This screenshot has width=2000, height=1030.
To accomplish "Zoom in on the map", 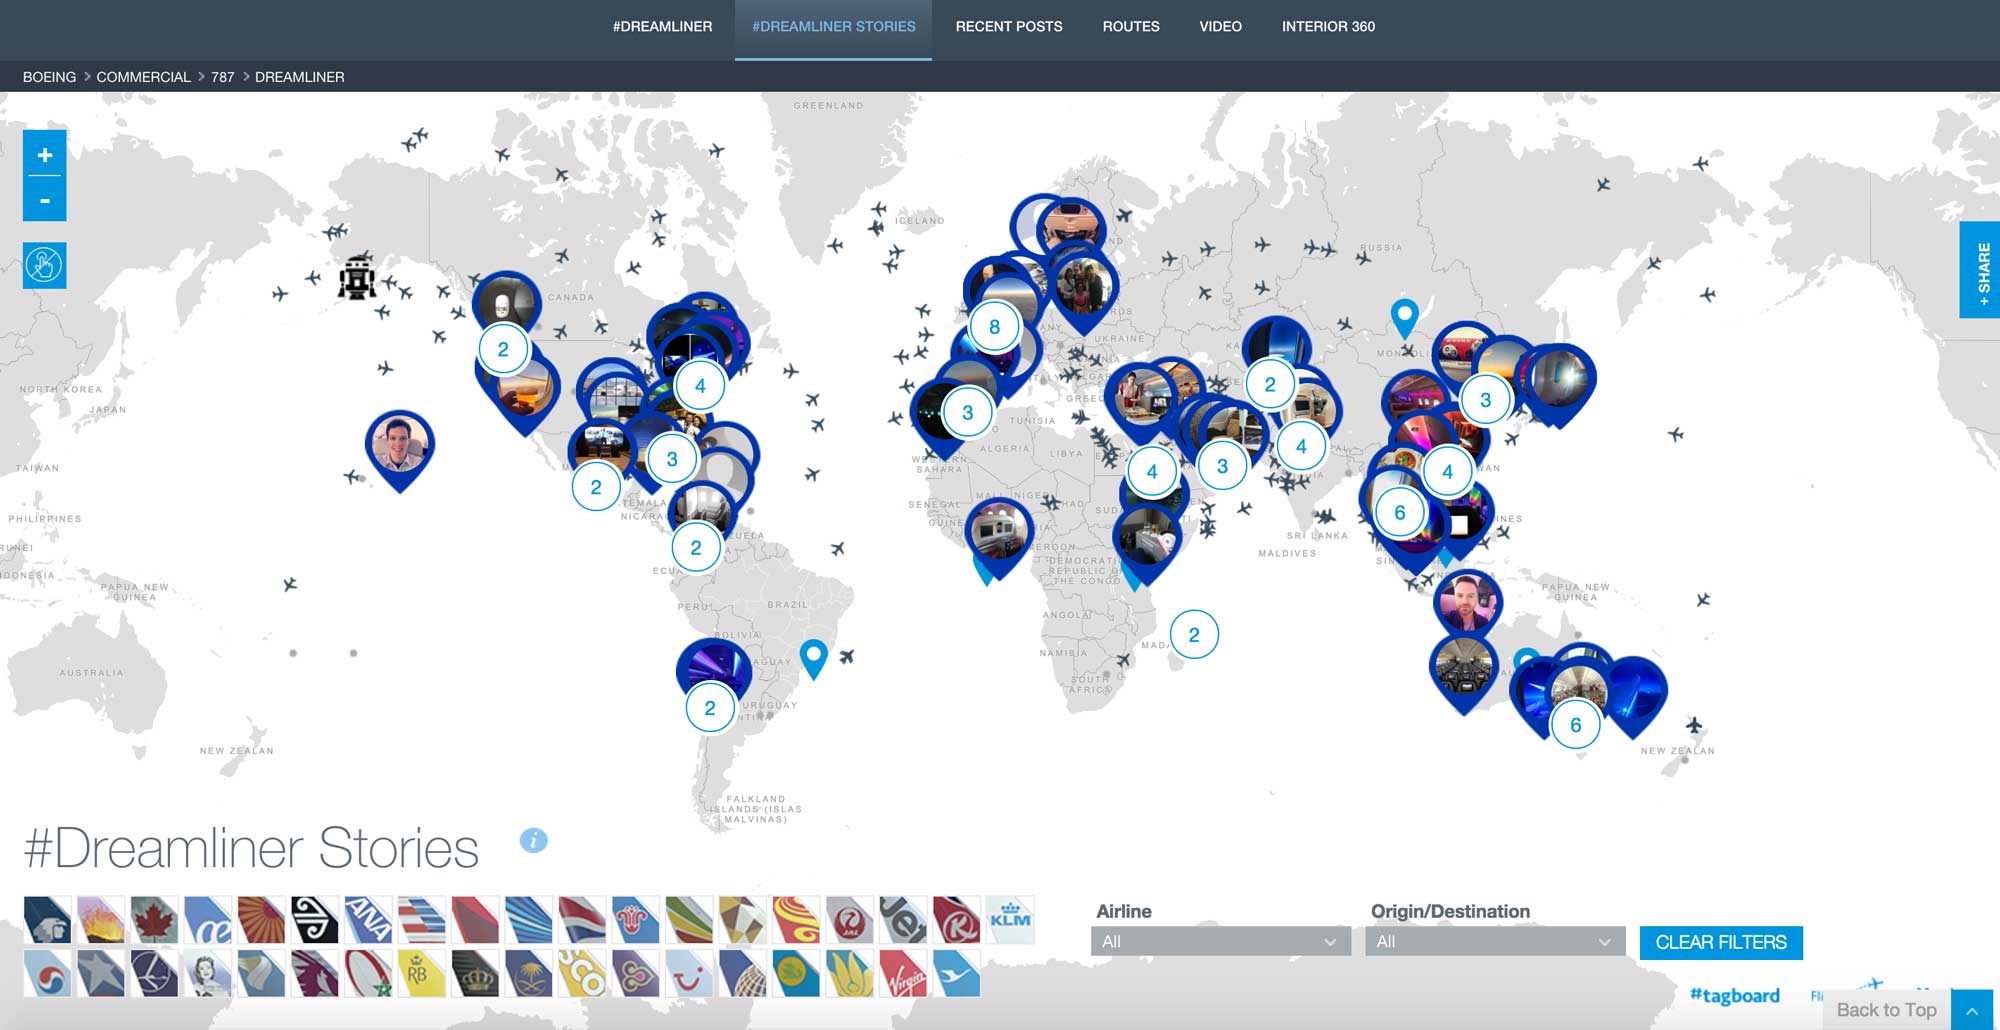I will (x=45, y=155).
